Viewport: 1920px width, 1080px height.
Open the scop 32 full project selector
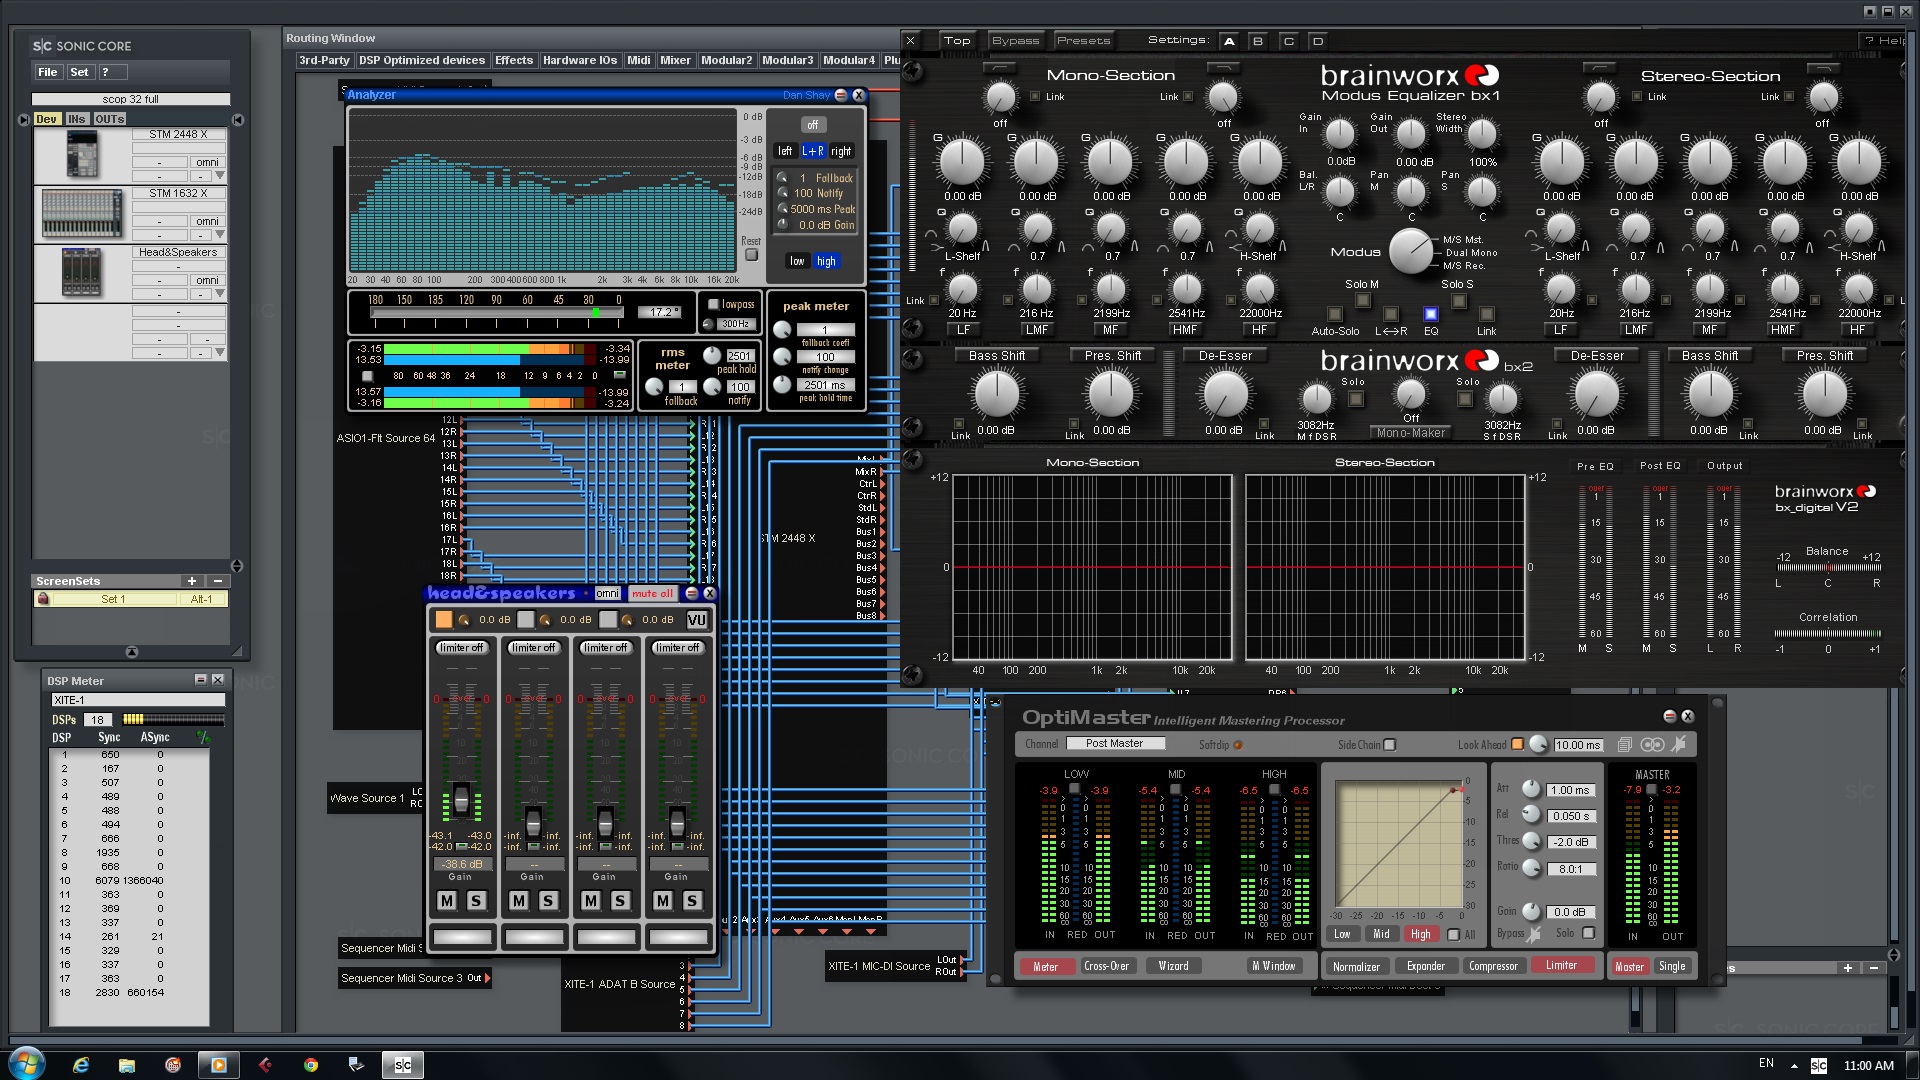(x=130, y=99)
